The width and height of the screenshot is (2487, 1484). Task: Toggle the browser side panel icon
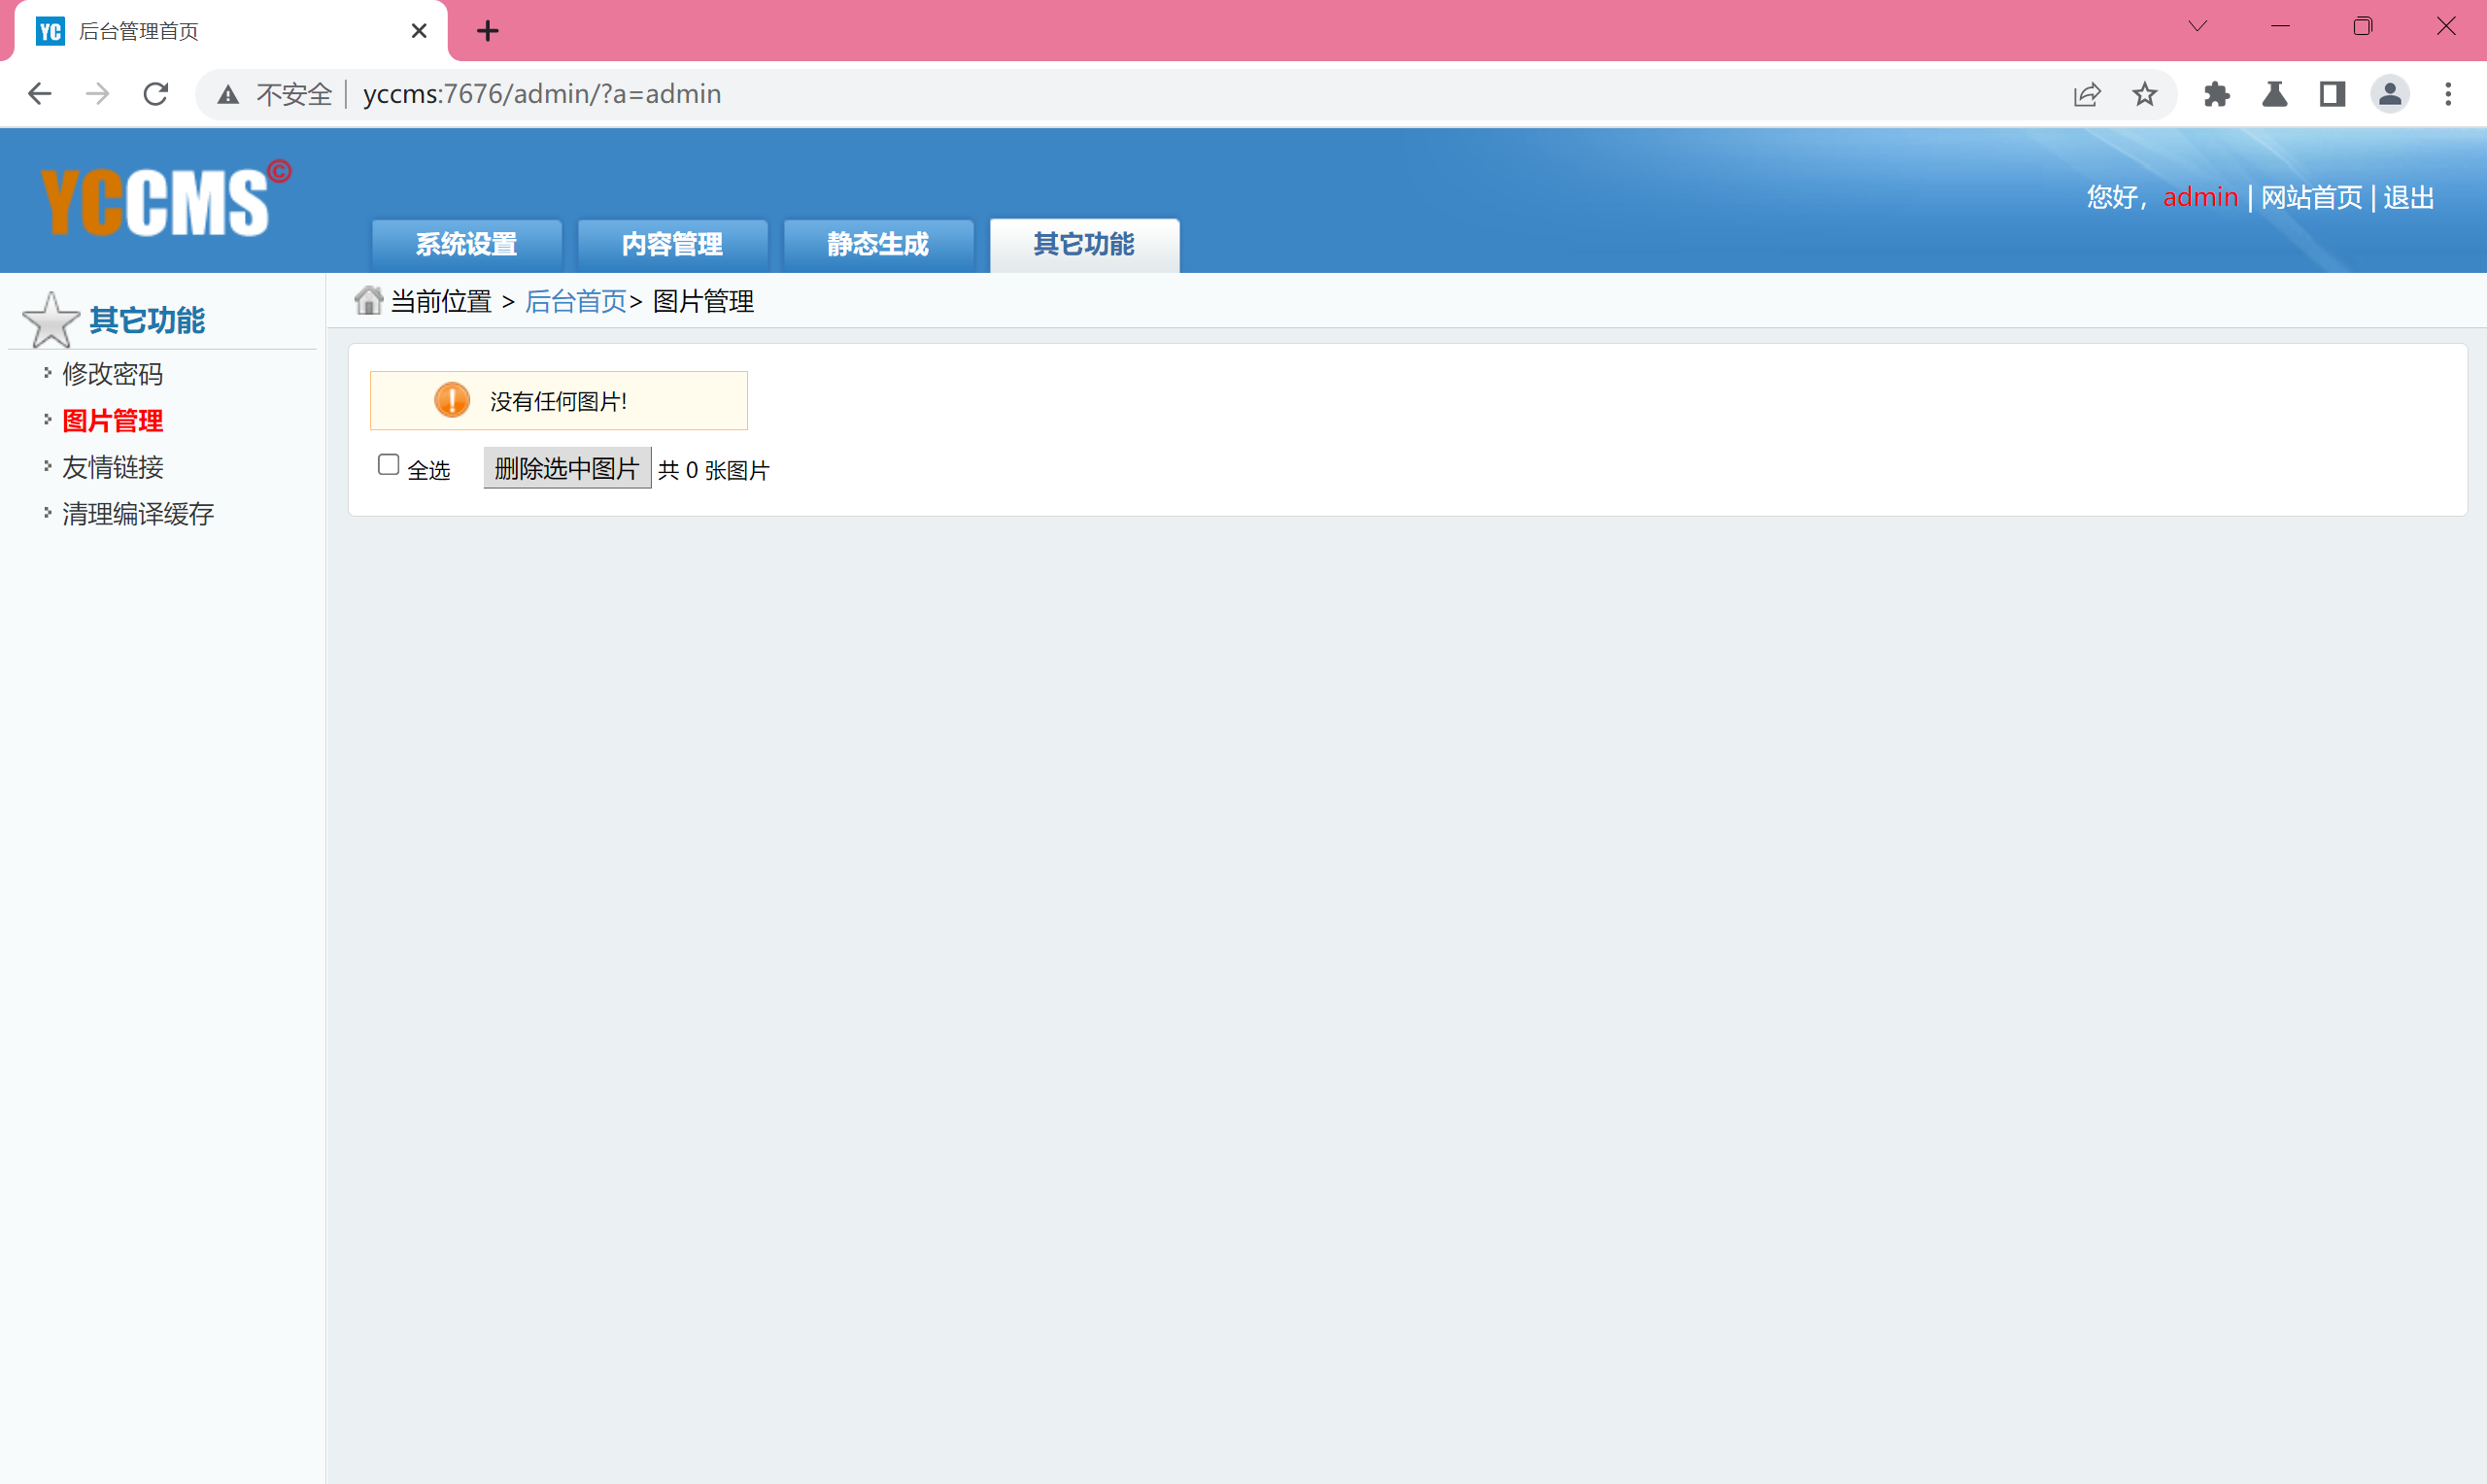point(2332,94)
